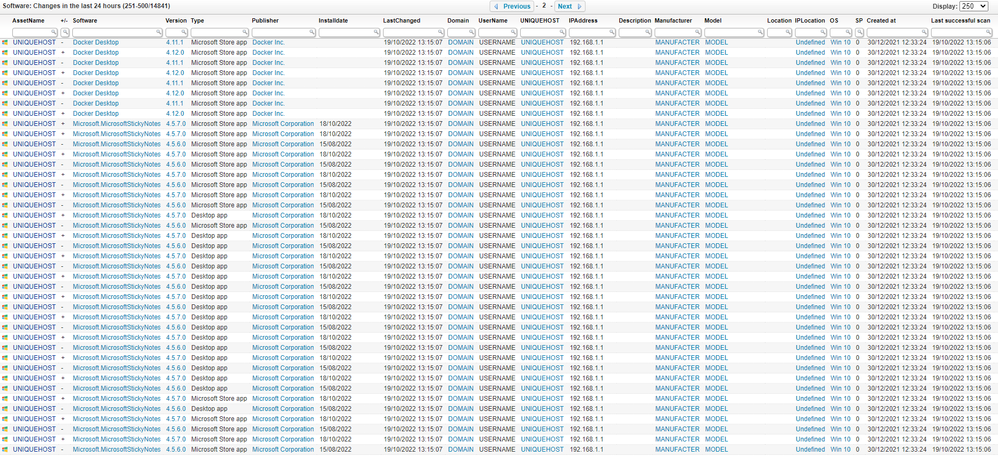Click the magnifier icon in the Publisher filter
The height and width of the screenshot is (456, 998).
tap(310, 33)
